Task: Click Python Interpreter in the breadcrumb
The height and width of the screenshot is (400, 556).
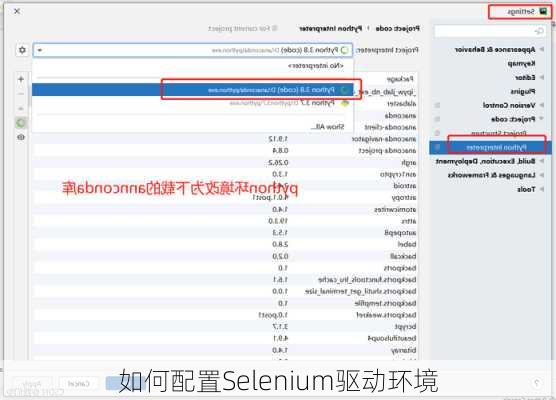Action: point(330,28)
